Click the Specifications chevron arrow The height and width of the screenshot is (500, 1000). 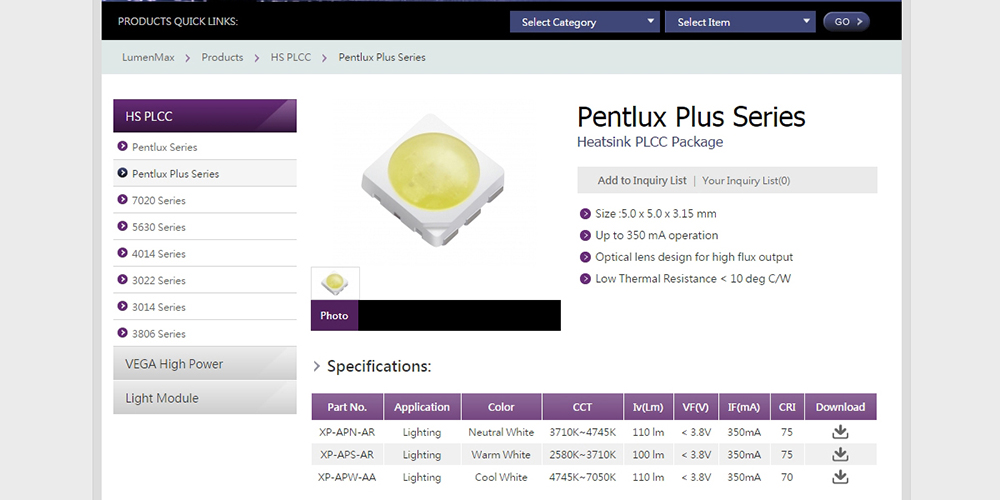(316, 367)
